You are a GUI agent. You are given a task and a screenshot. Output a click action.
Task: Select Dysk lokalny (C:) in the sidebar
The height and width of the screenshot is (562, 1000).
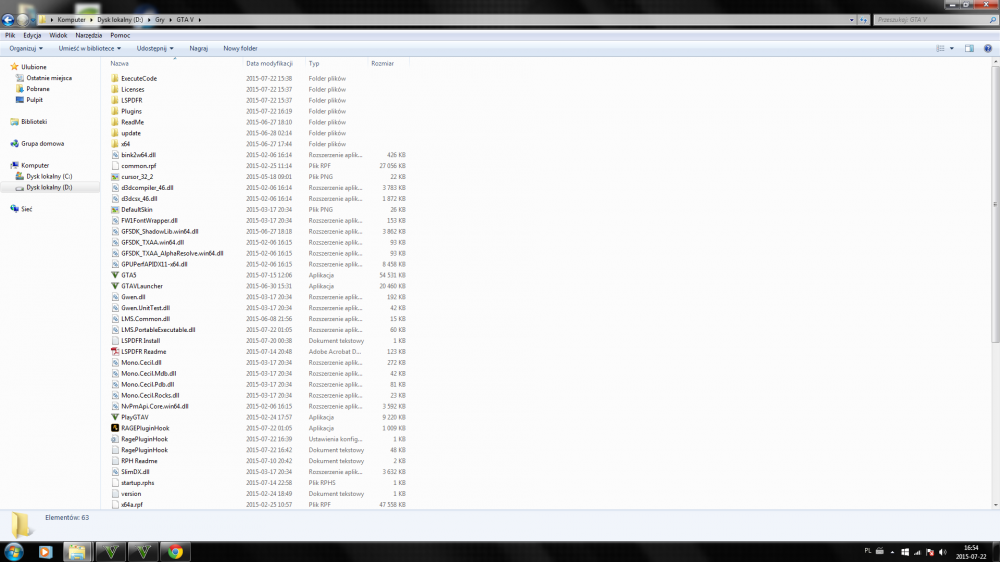click(x=49, y=176)
